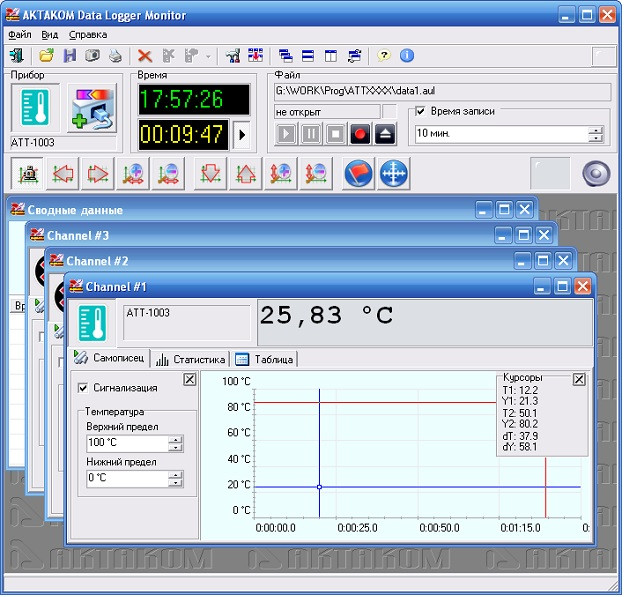Open the Файл menu
This screenshot has height=597, width=624.
pyautogui.click(x=20, y=35)
